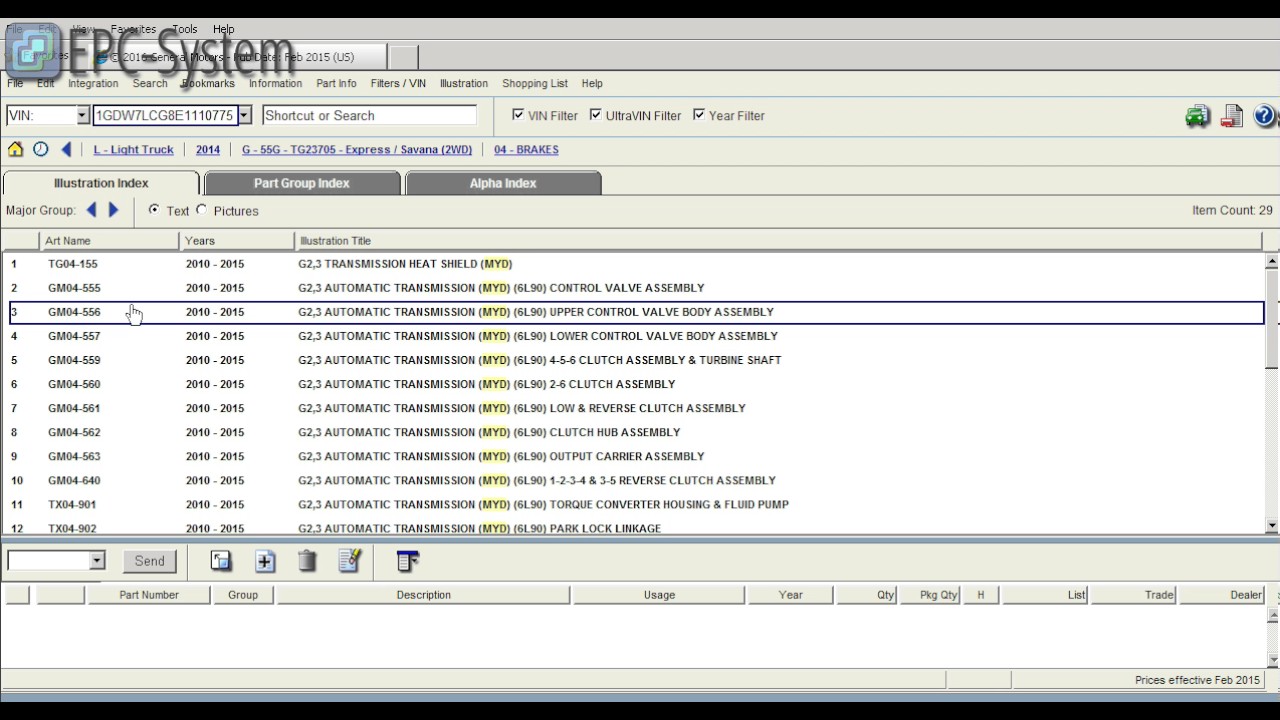The width and height of the screenshot is (1280, 720).
Task: Select the Pictures radio button
Action: [x=202, y=210]
